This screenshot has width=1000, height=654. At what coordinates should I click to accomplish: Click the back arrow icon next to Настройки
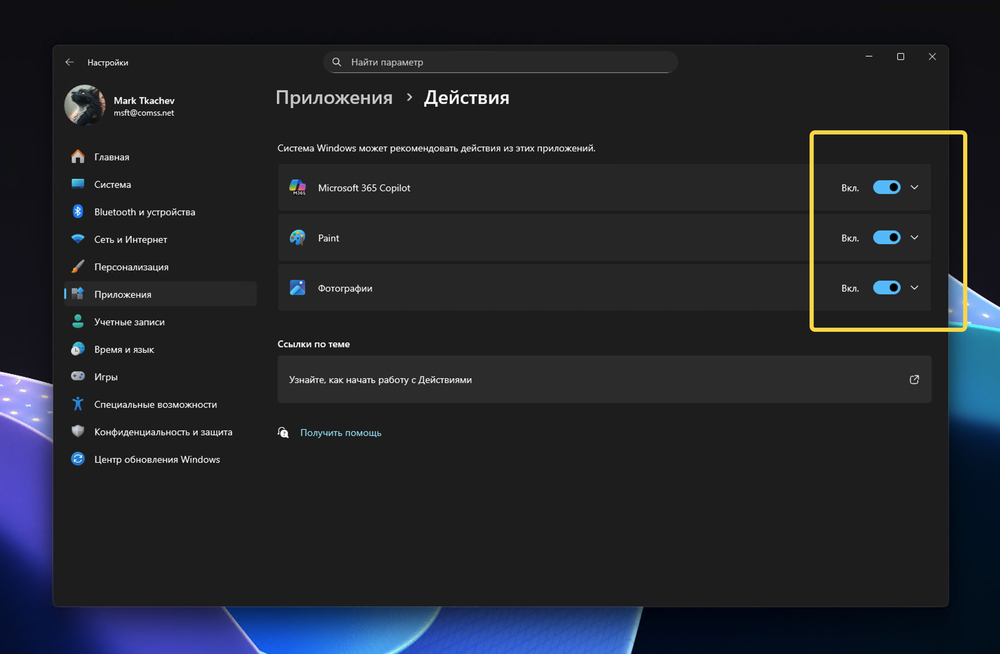pos(70,62)
